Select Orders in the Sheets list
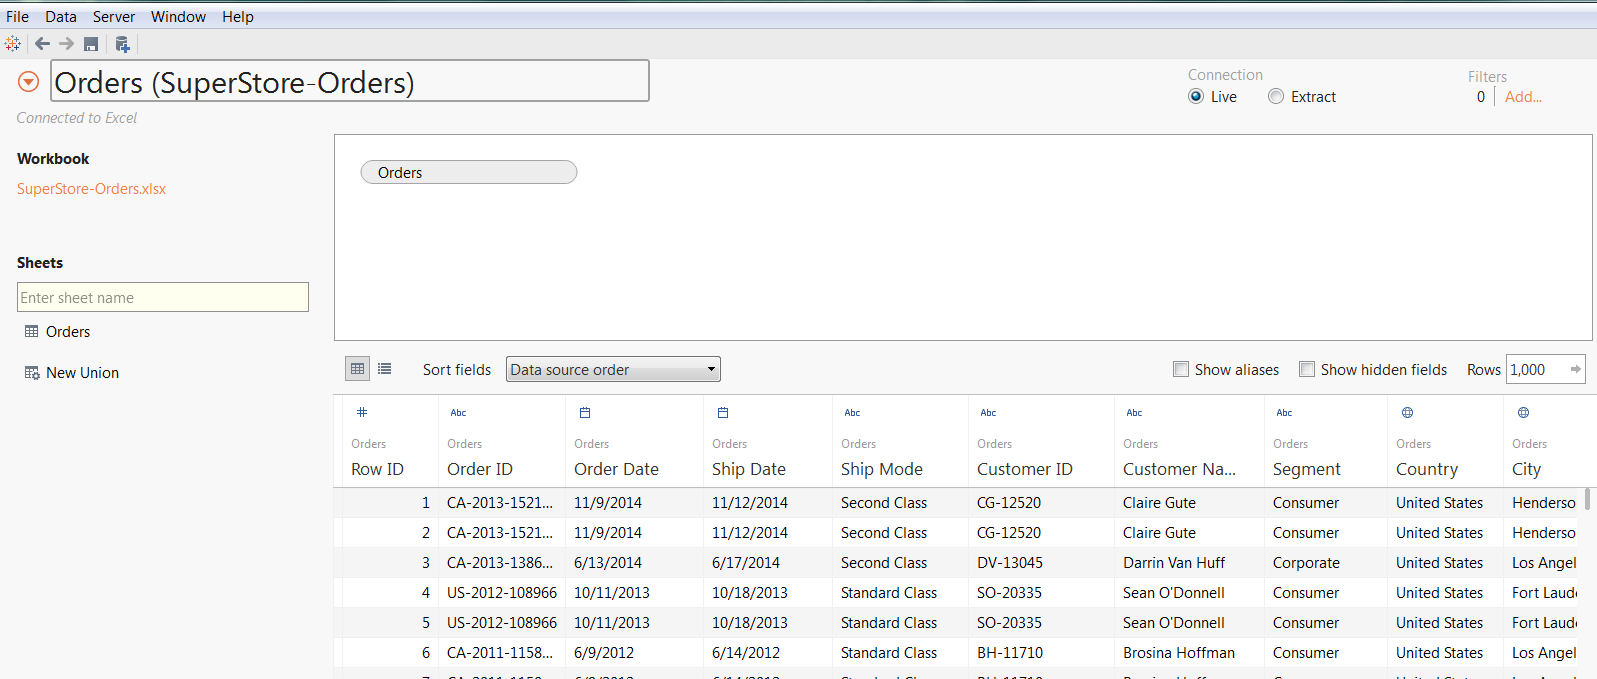This screenshot has width=1597, height=679. [x=68, y=331]
